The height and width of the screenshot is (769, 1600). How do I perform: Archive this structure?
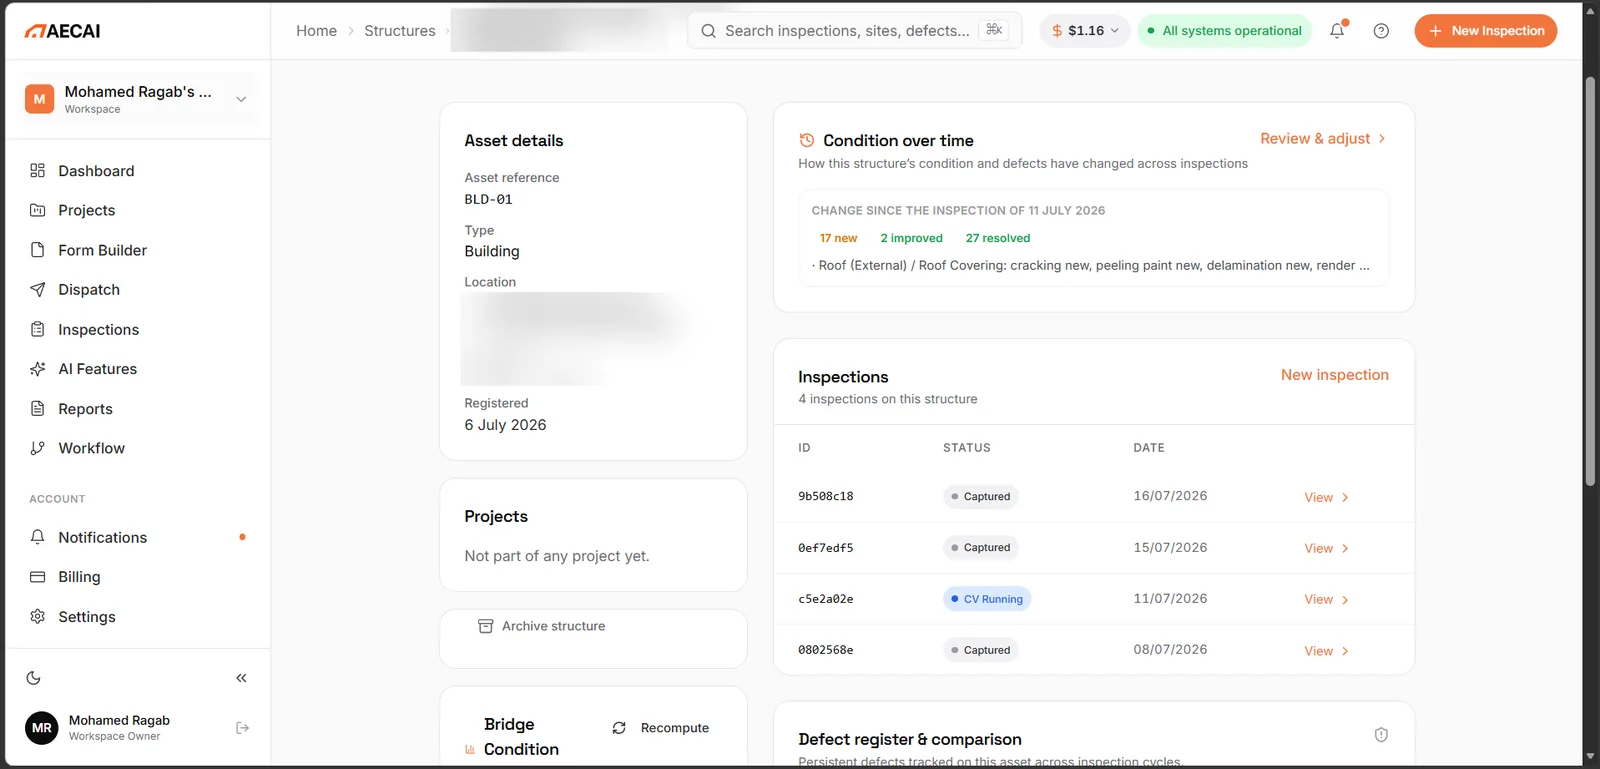(542, 626)
